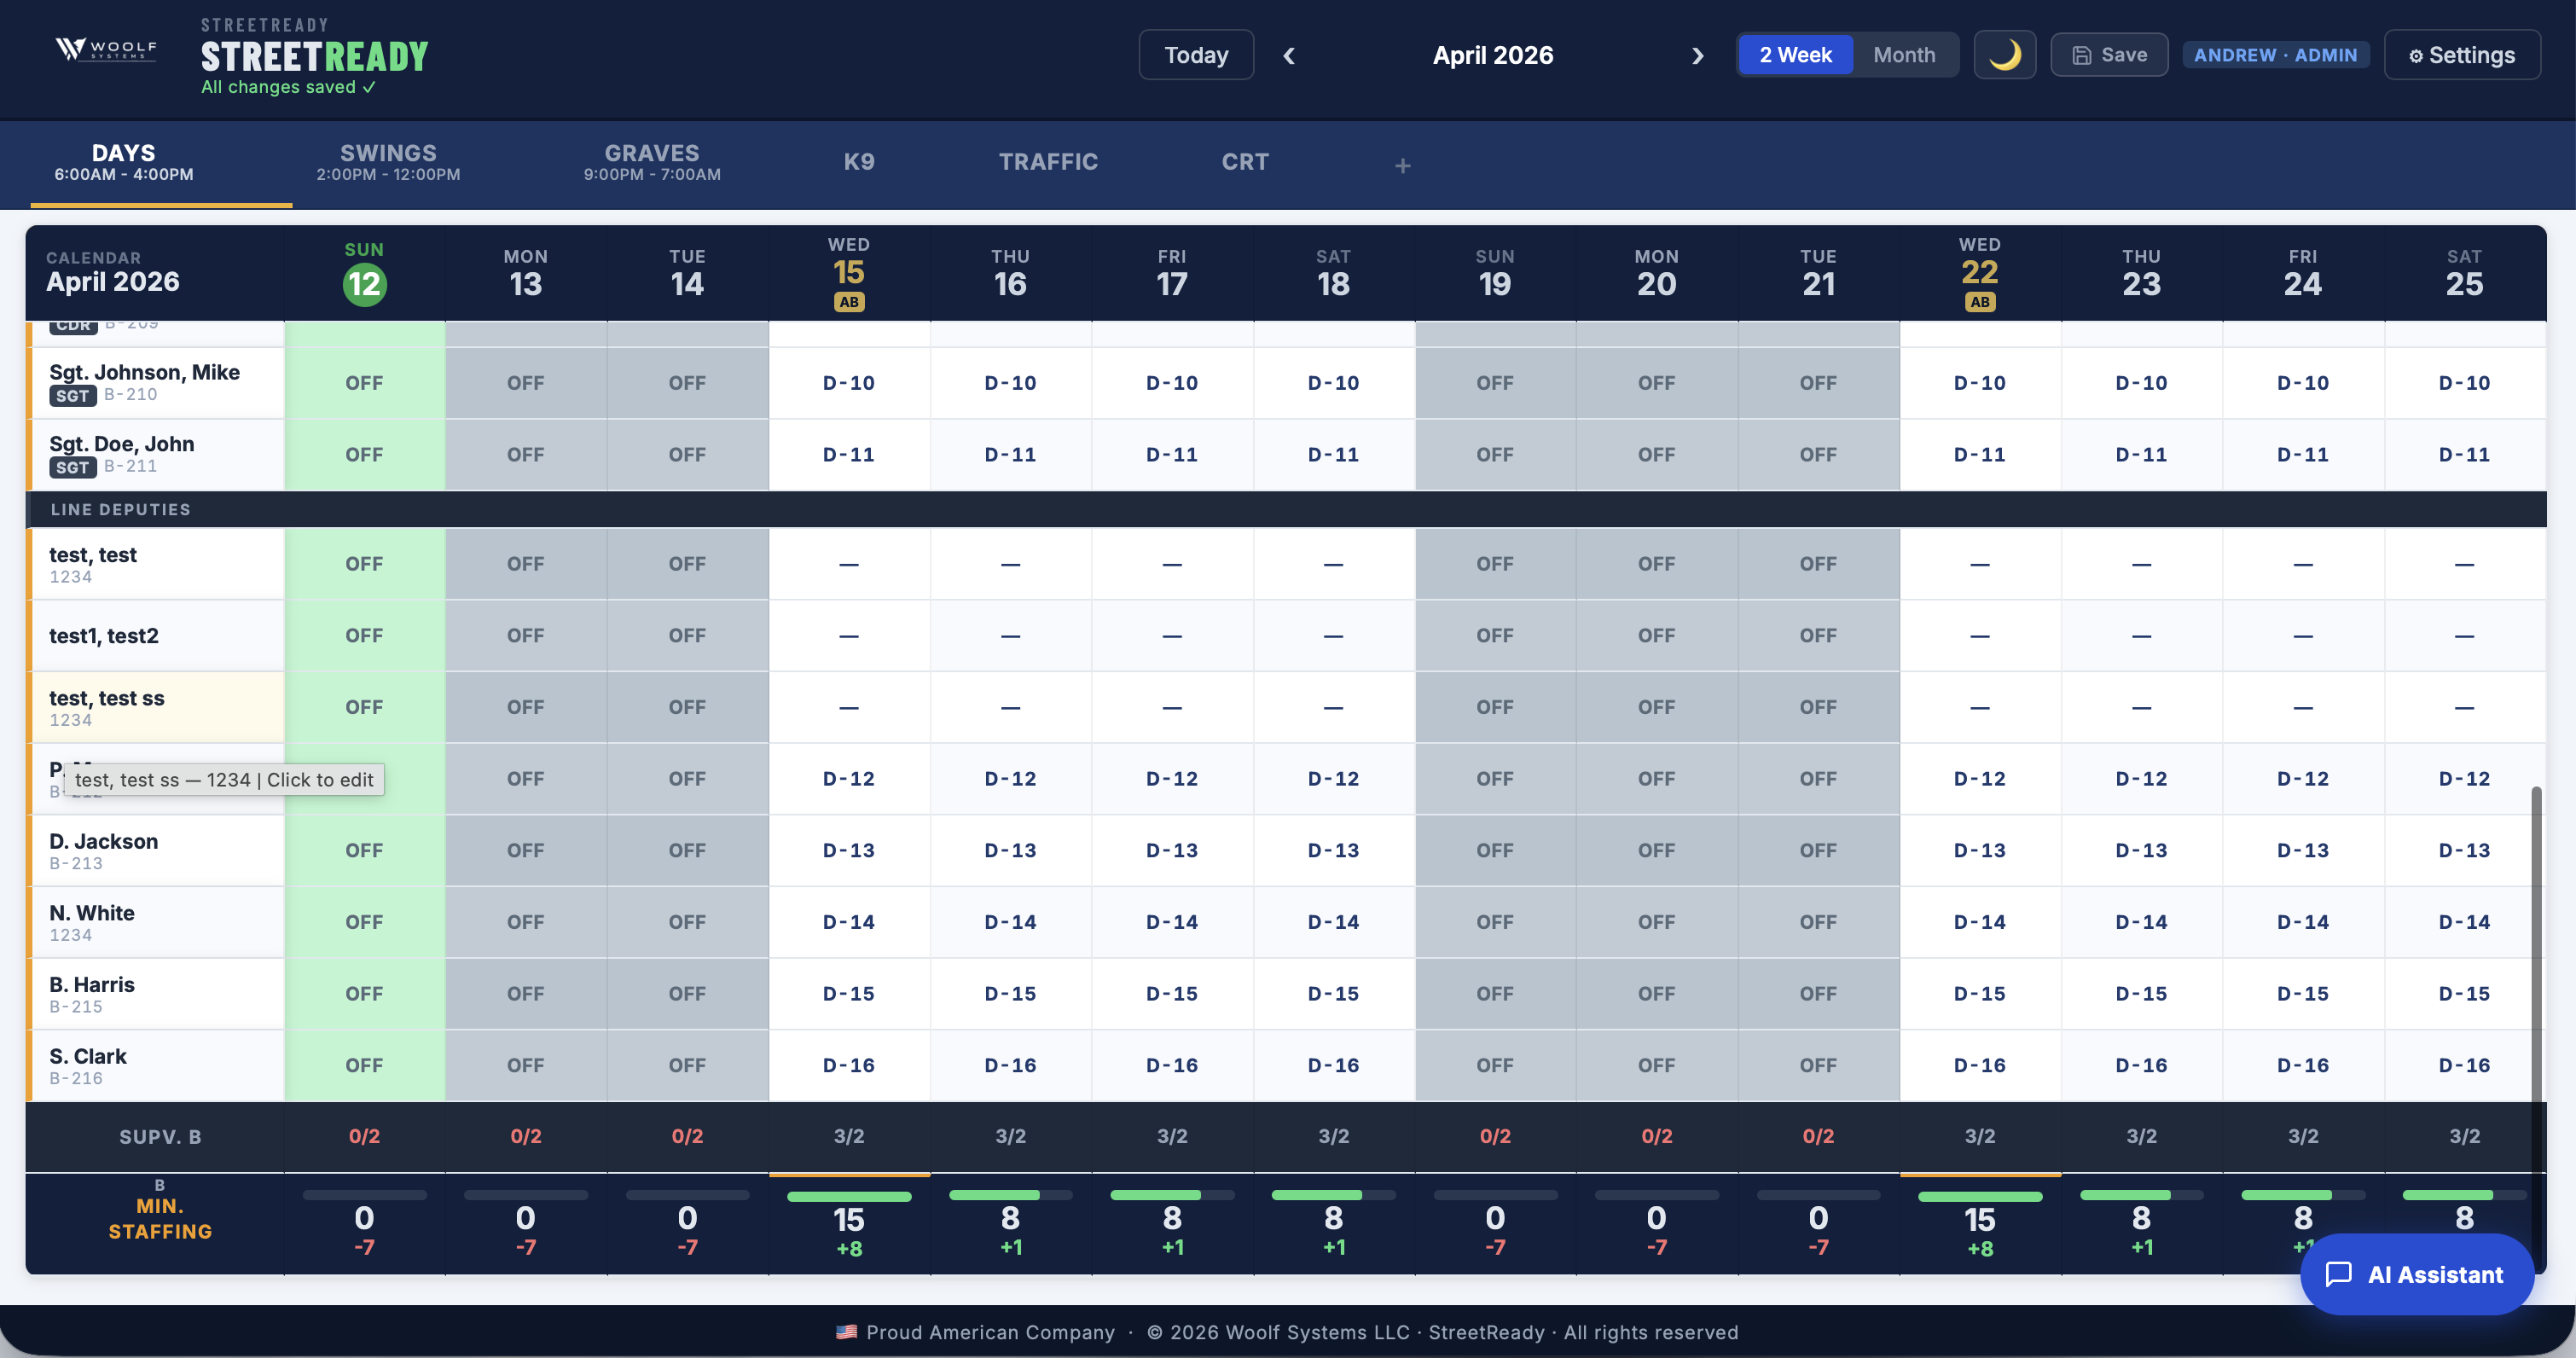Click the SGT badge for Sgt. Doe
The height and width of the screenshot is (1358, 2576).
pyautogui.click(x=72, y=467)
